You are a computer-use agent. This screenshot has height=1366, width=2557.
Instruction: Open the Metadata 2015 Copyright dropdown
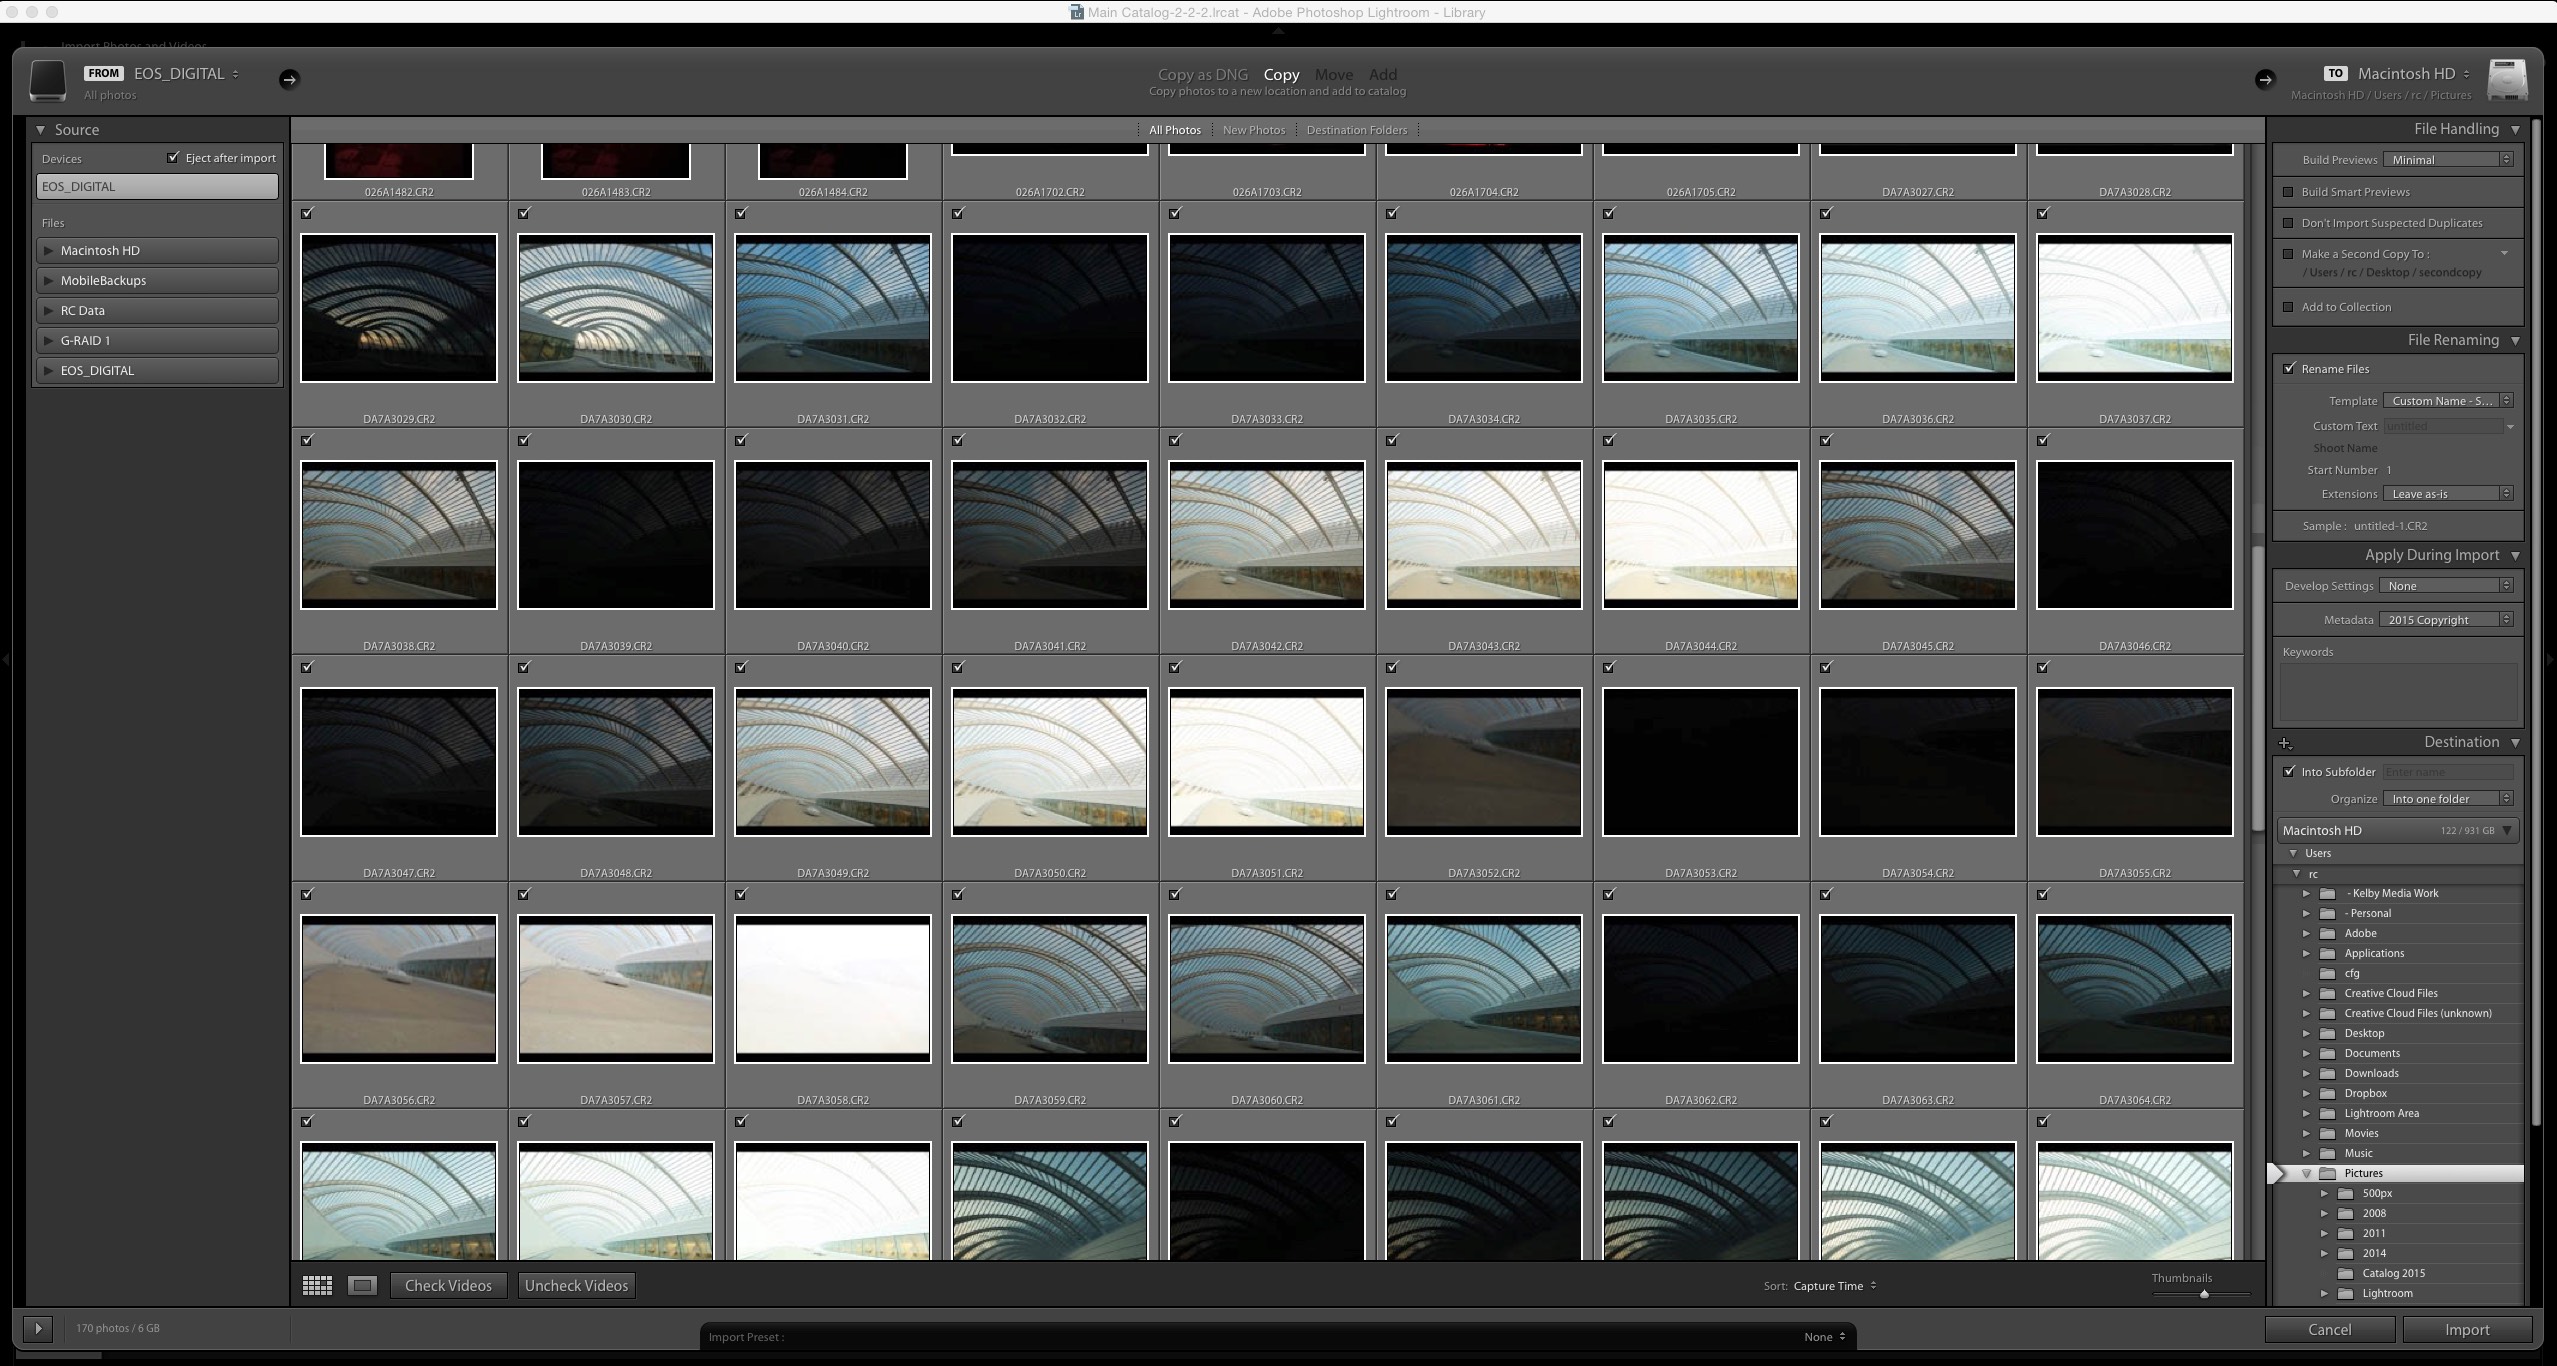tap(2446, 620)
